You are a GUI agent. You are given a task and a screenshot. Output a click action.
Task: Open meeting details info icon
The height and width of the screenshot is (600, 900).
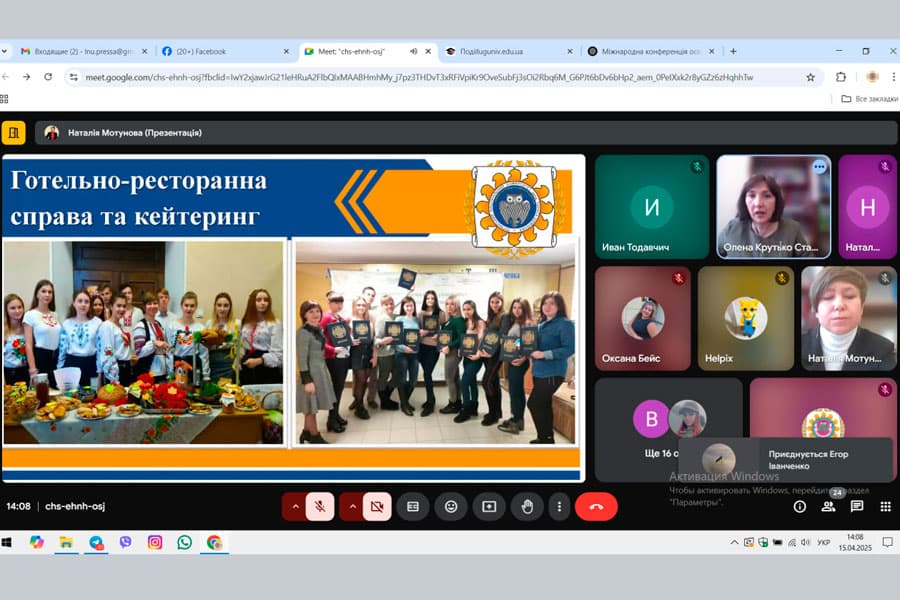pyautogui.click(x=799, y=507)
